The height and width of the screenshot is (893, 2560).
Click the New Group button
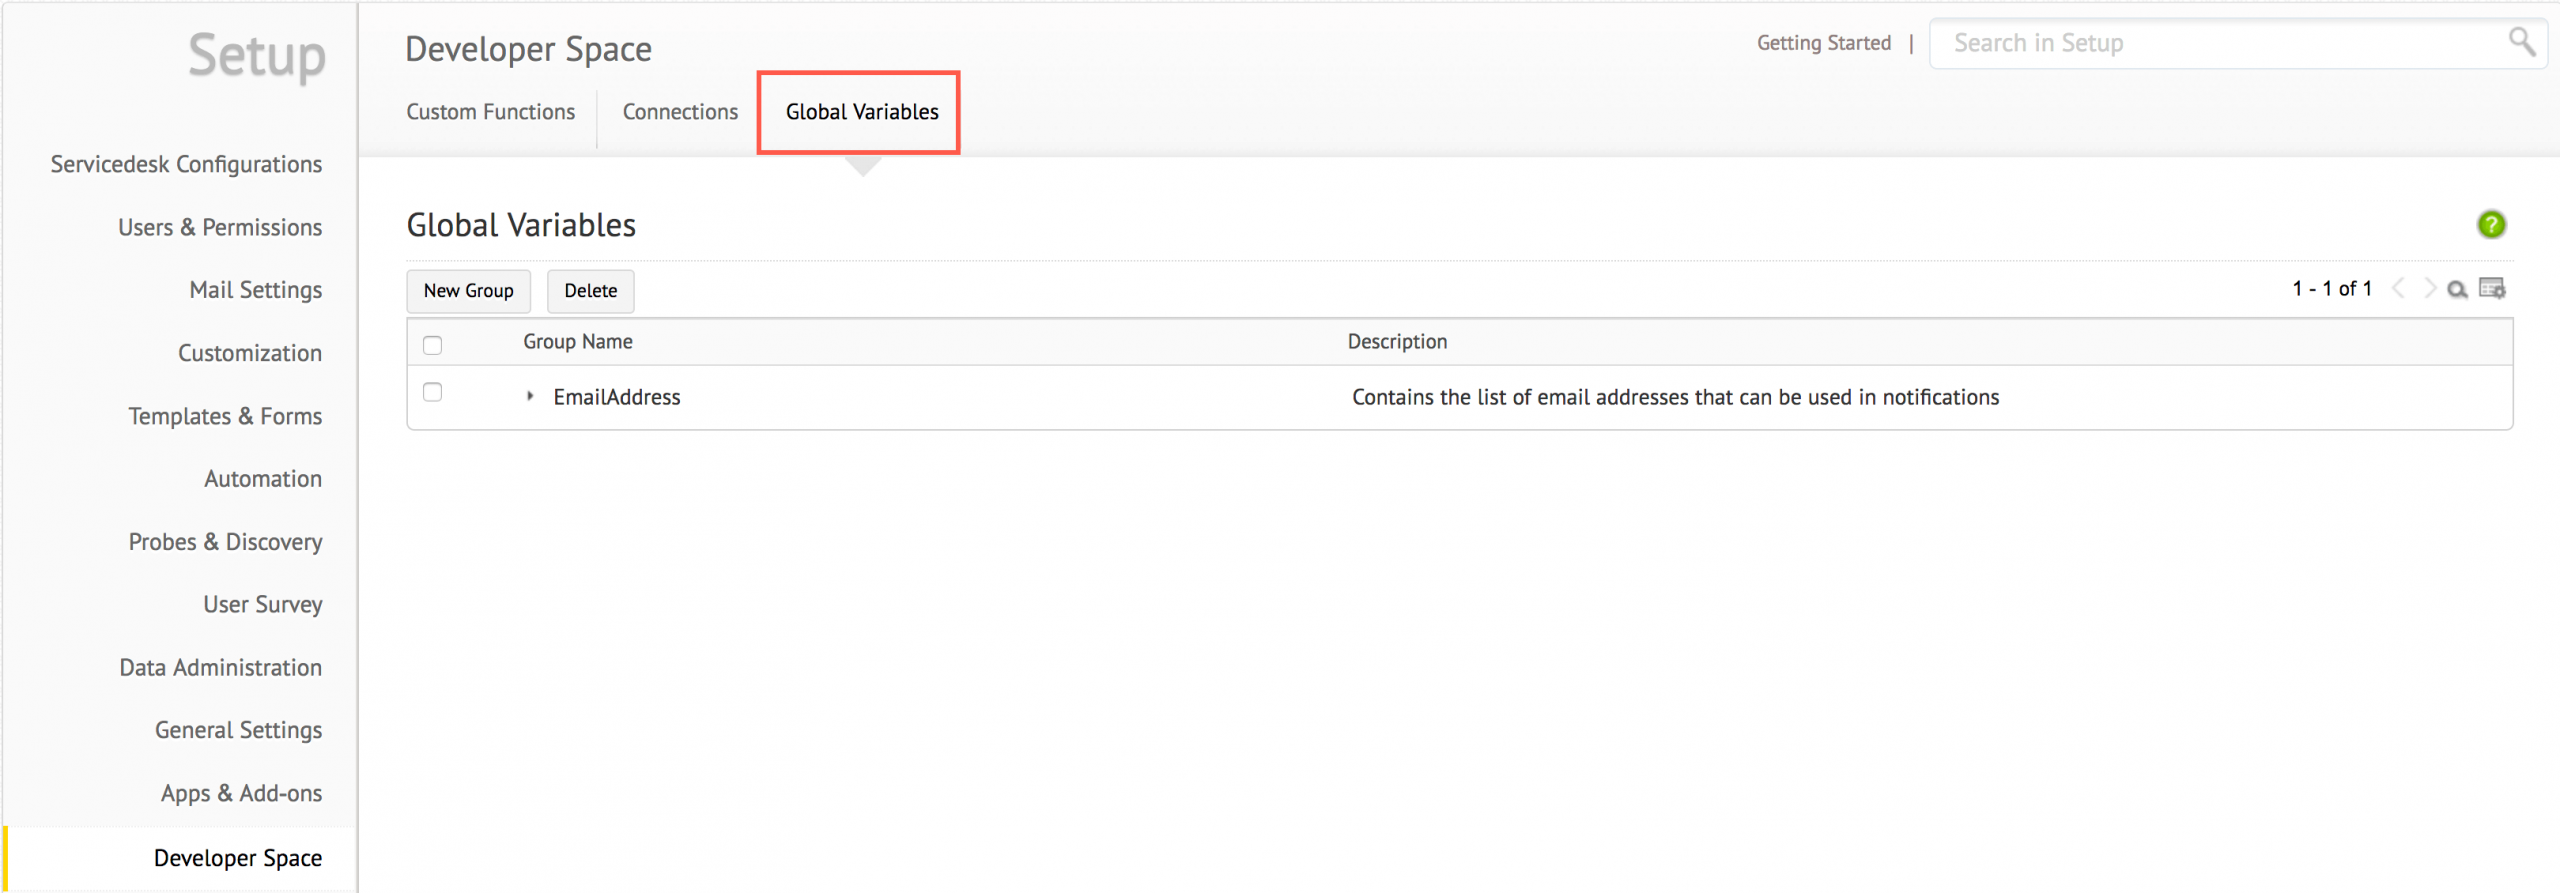click(468, 291)
